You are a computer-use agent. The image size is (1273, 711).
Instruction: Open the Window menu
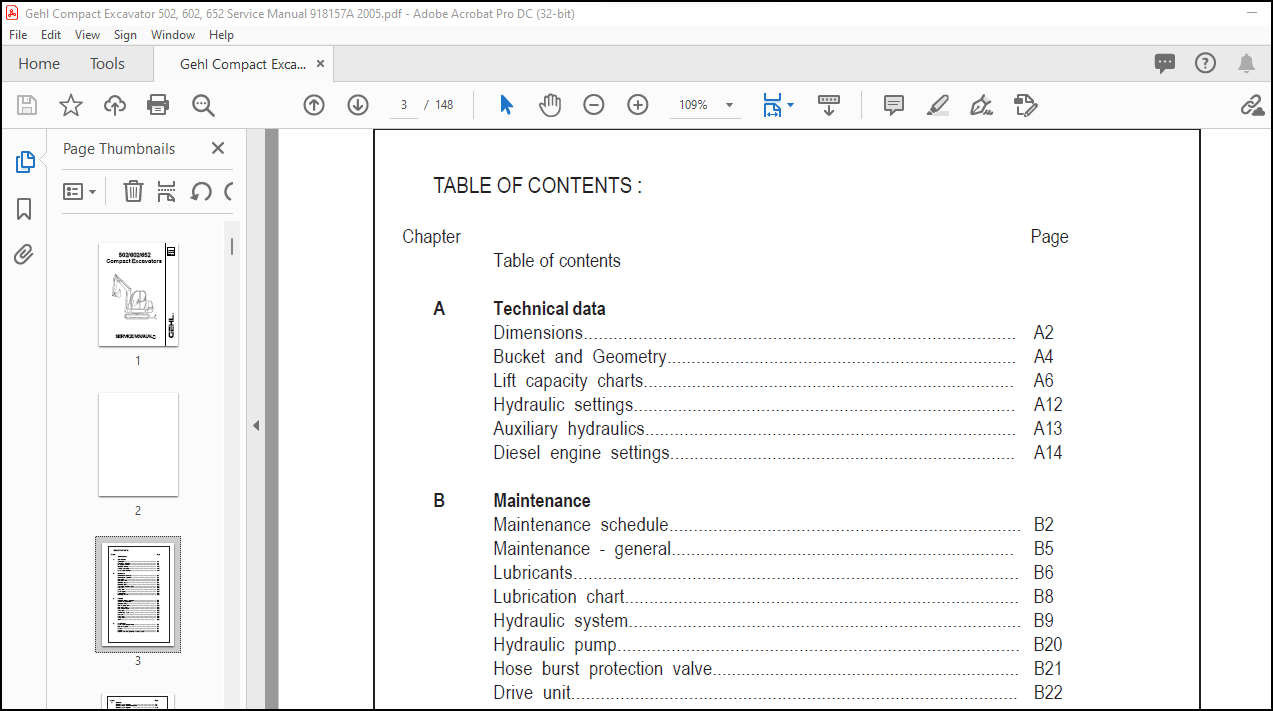[x=173, y=34]
